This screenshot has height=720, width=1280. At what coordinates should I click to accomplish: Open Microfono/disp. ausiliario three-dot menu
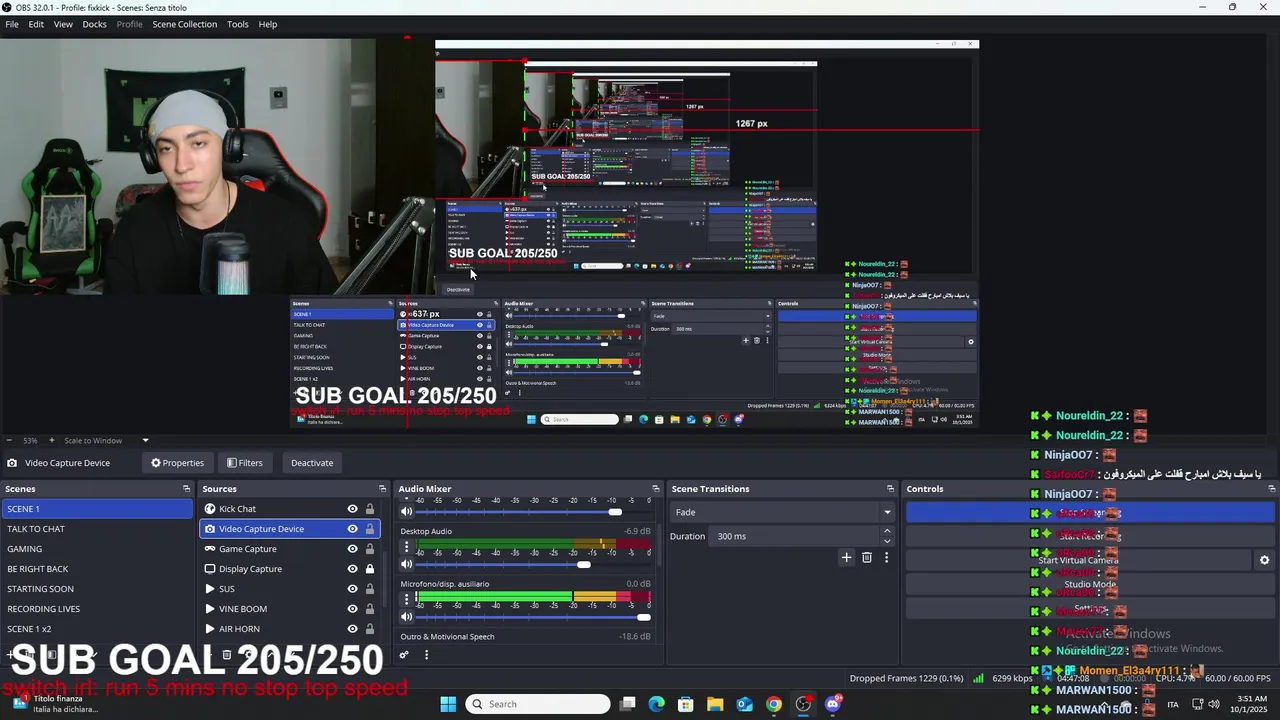(x=406, y=598)
